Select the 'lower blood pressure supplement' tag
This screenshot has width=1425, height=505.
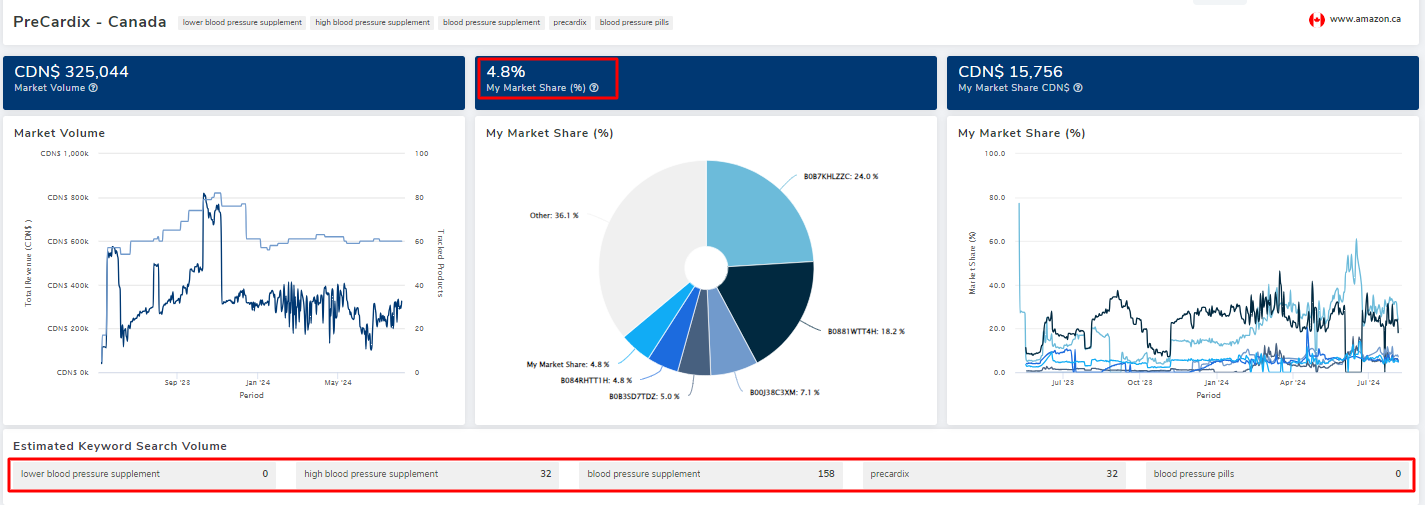[x=242, y=22]
